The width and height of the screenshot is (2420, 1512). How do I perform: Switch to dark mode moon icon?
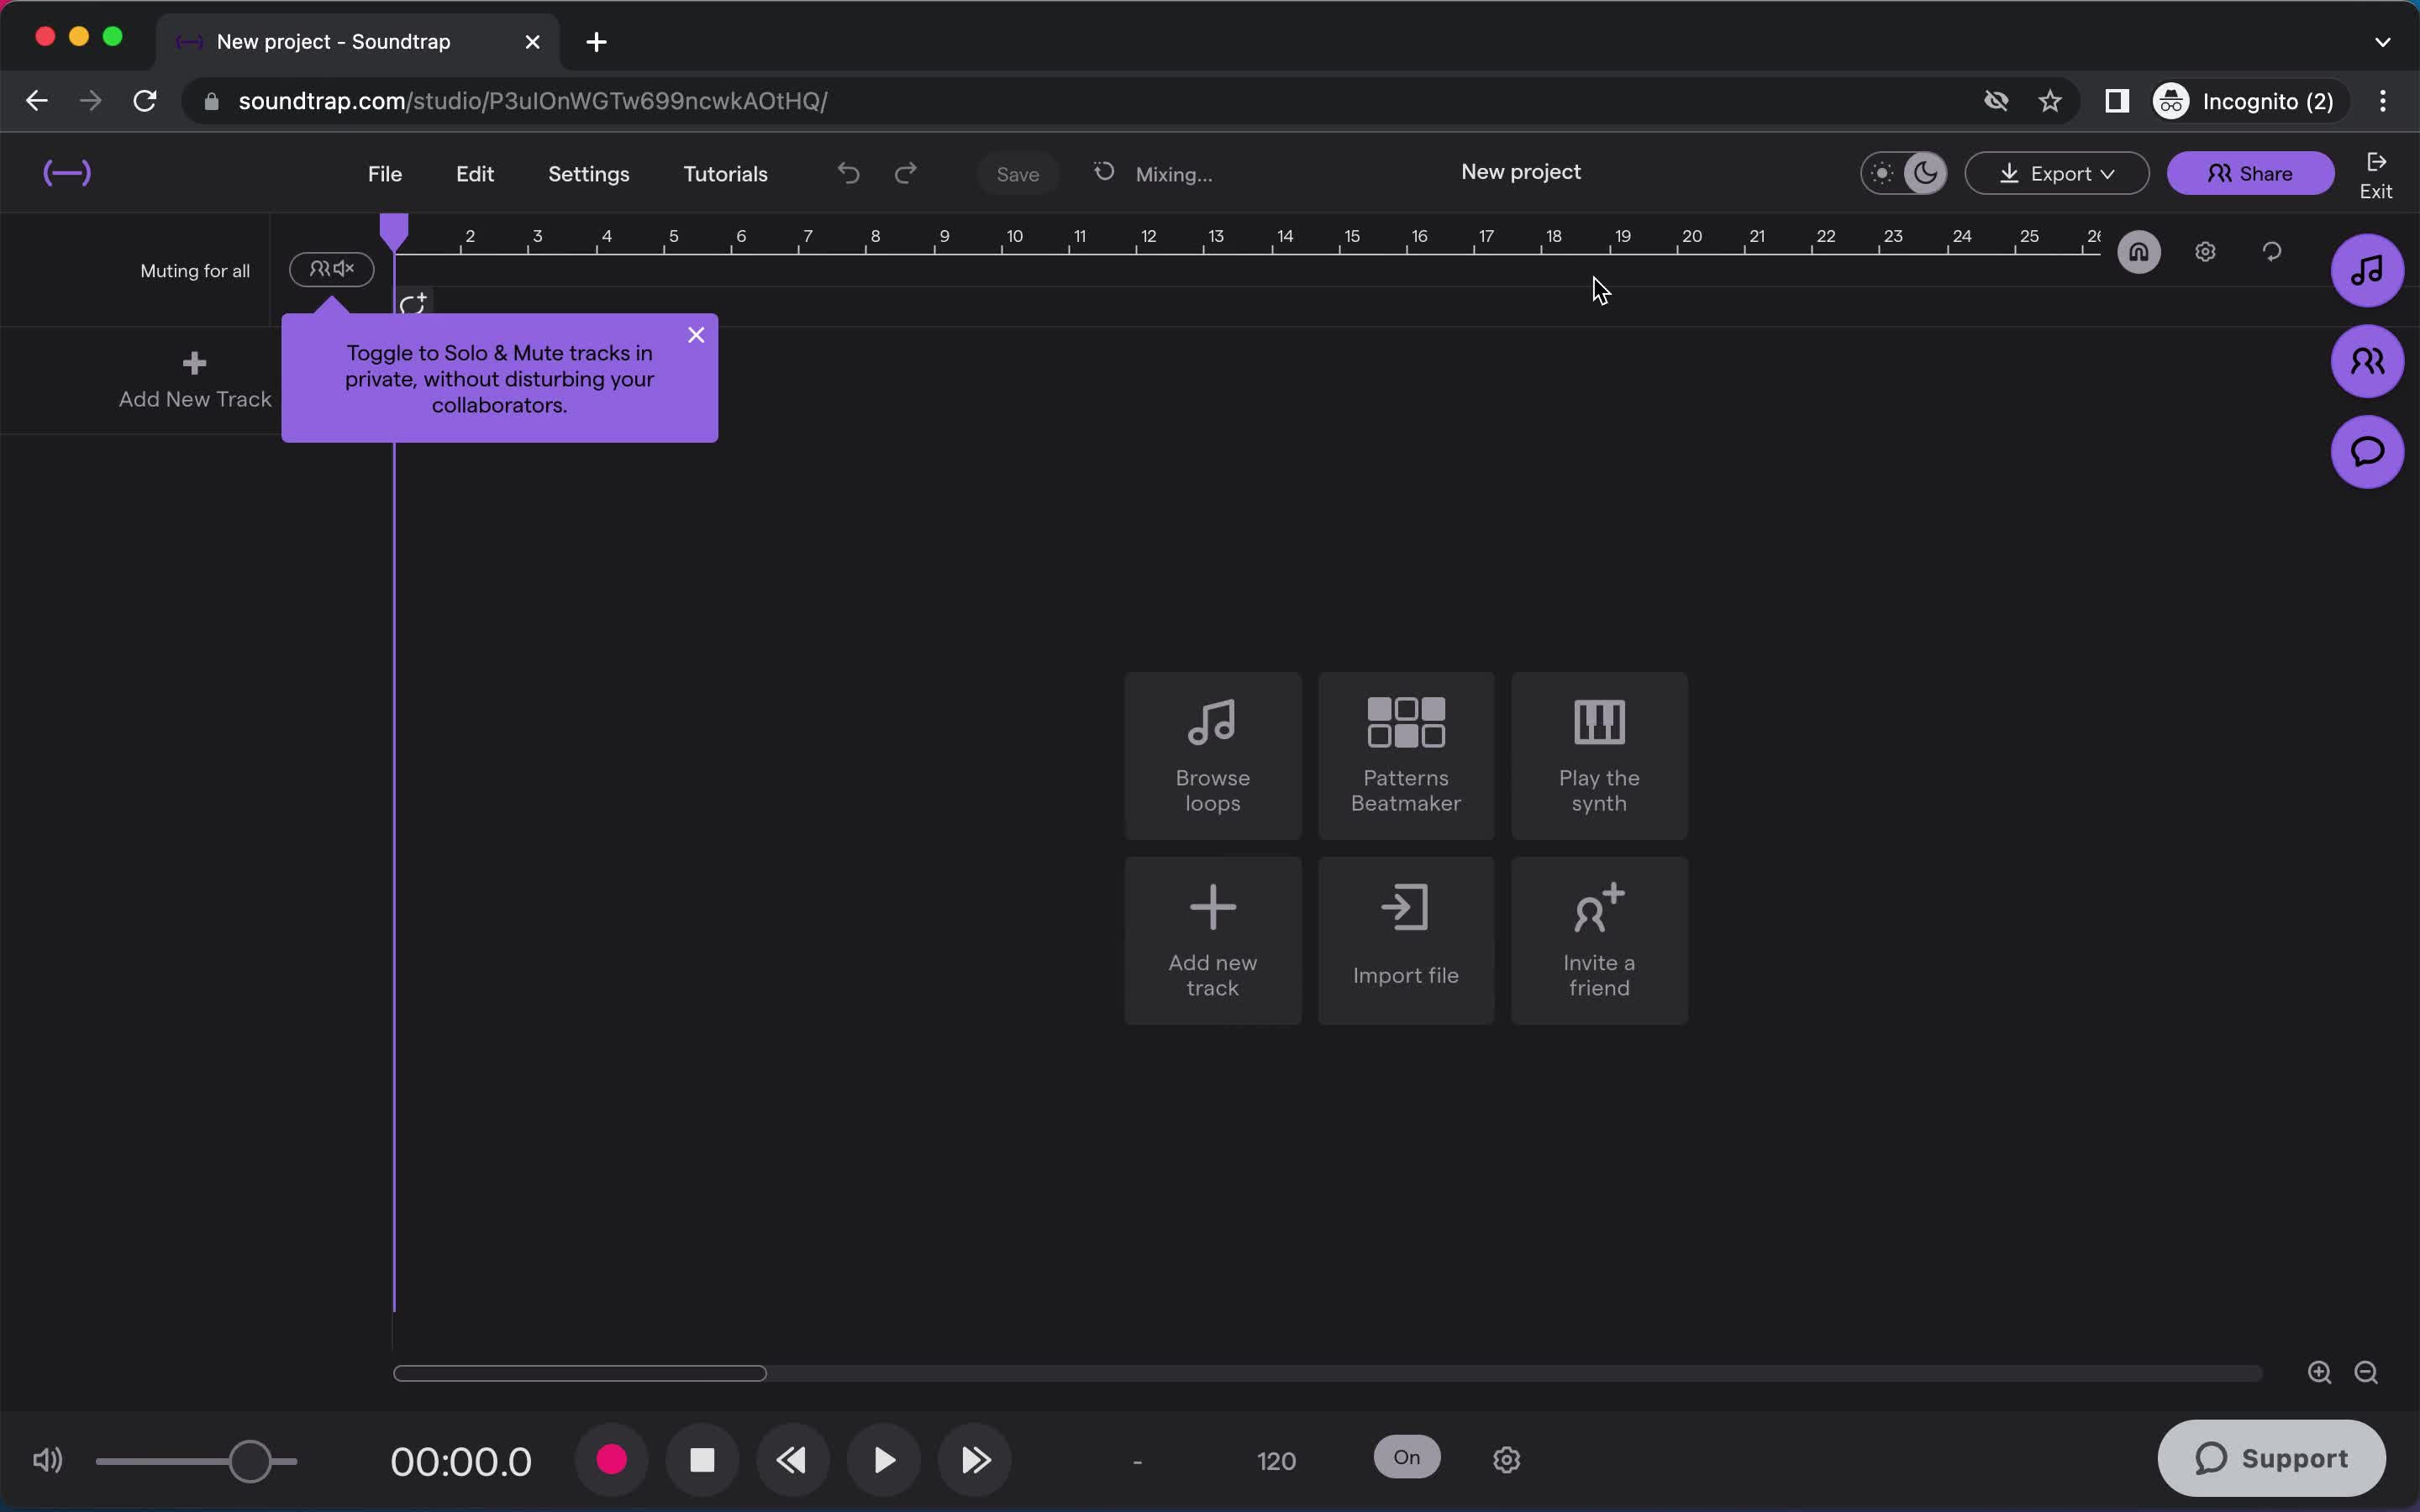tap(1925, 173)
